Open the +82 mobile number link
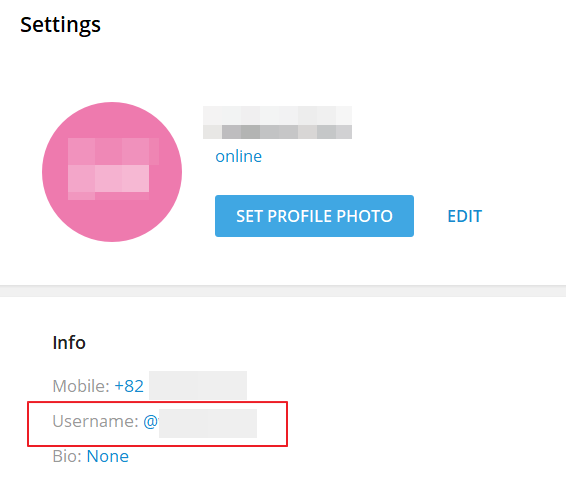The image size is (566, 480). (x=129, y=386)
